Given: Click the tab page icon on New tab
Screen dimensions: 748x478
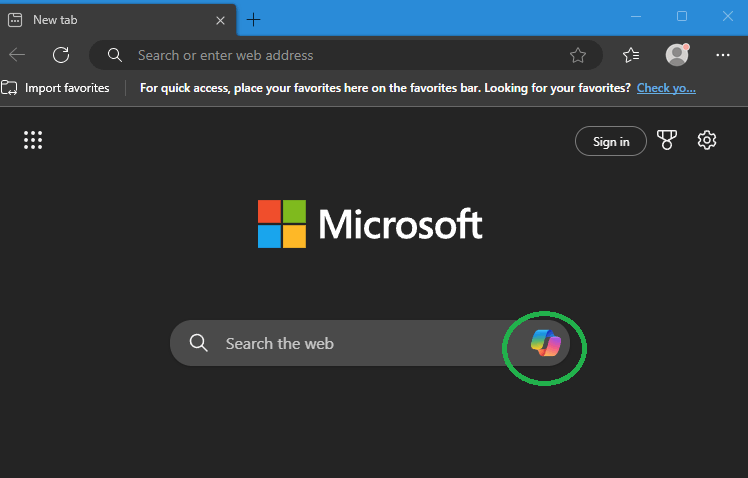Looking at the screenshot, I should 15,20.
